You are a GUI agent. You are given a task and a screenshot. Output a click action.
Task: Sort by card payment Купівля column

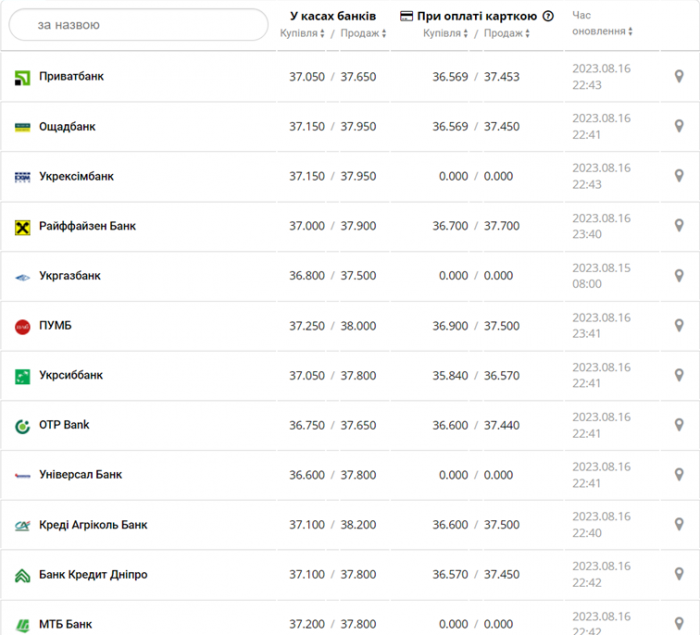coord(445,33)
